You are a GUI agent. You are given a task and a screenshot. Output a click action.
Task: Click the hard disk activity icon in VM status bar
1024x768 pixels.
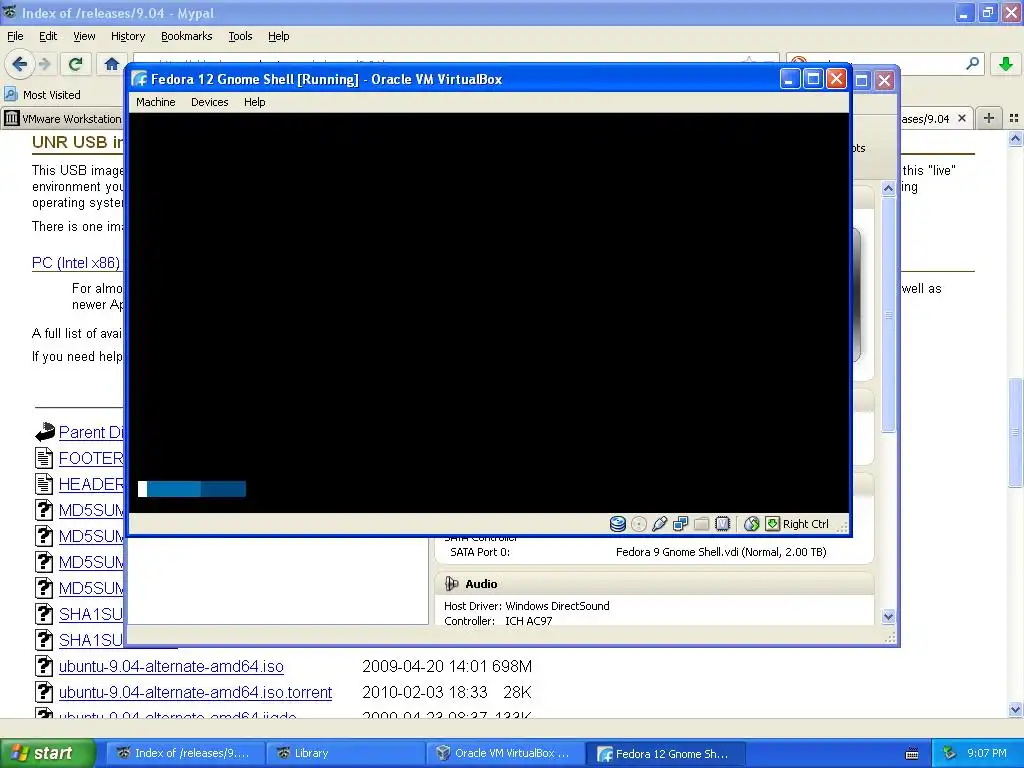tap(617, 524)
